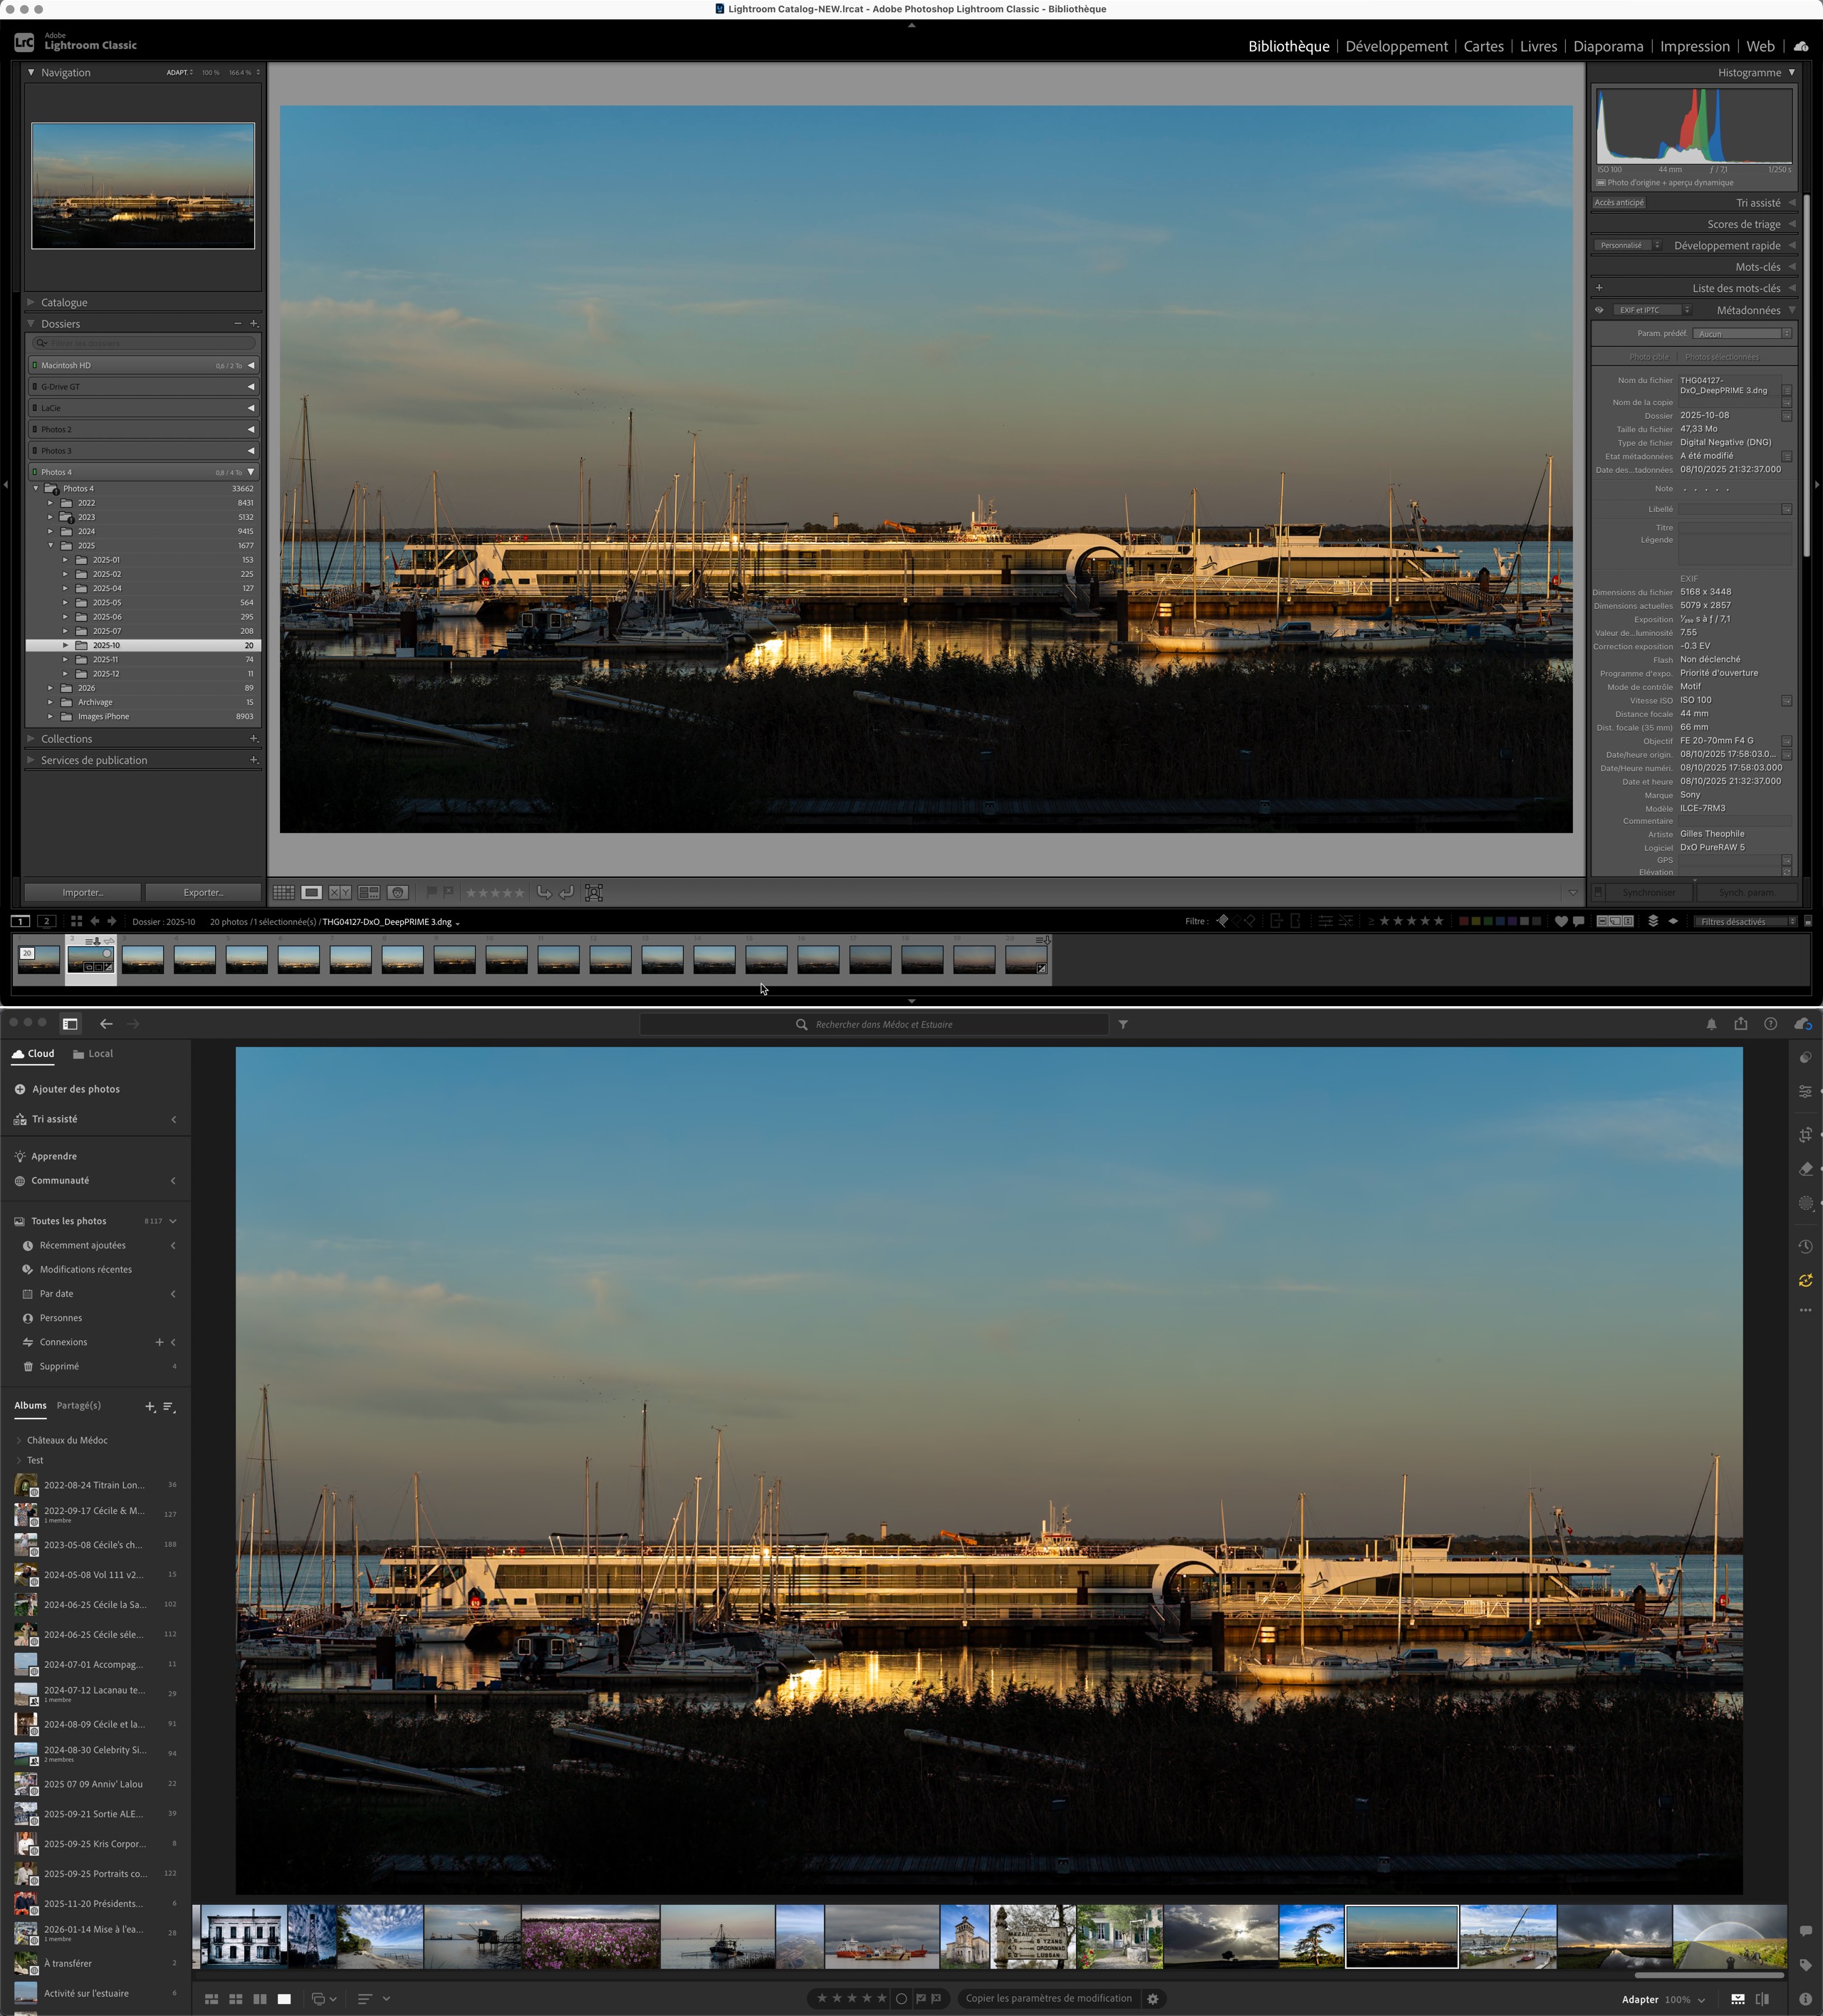
Task: Click the Crop tool in Lightroom cloud
Action: coord(1805,1134)
